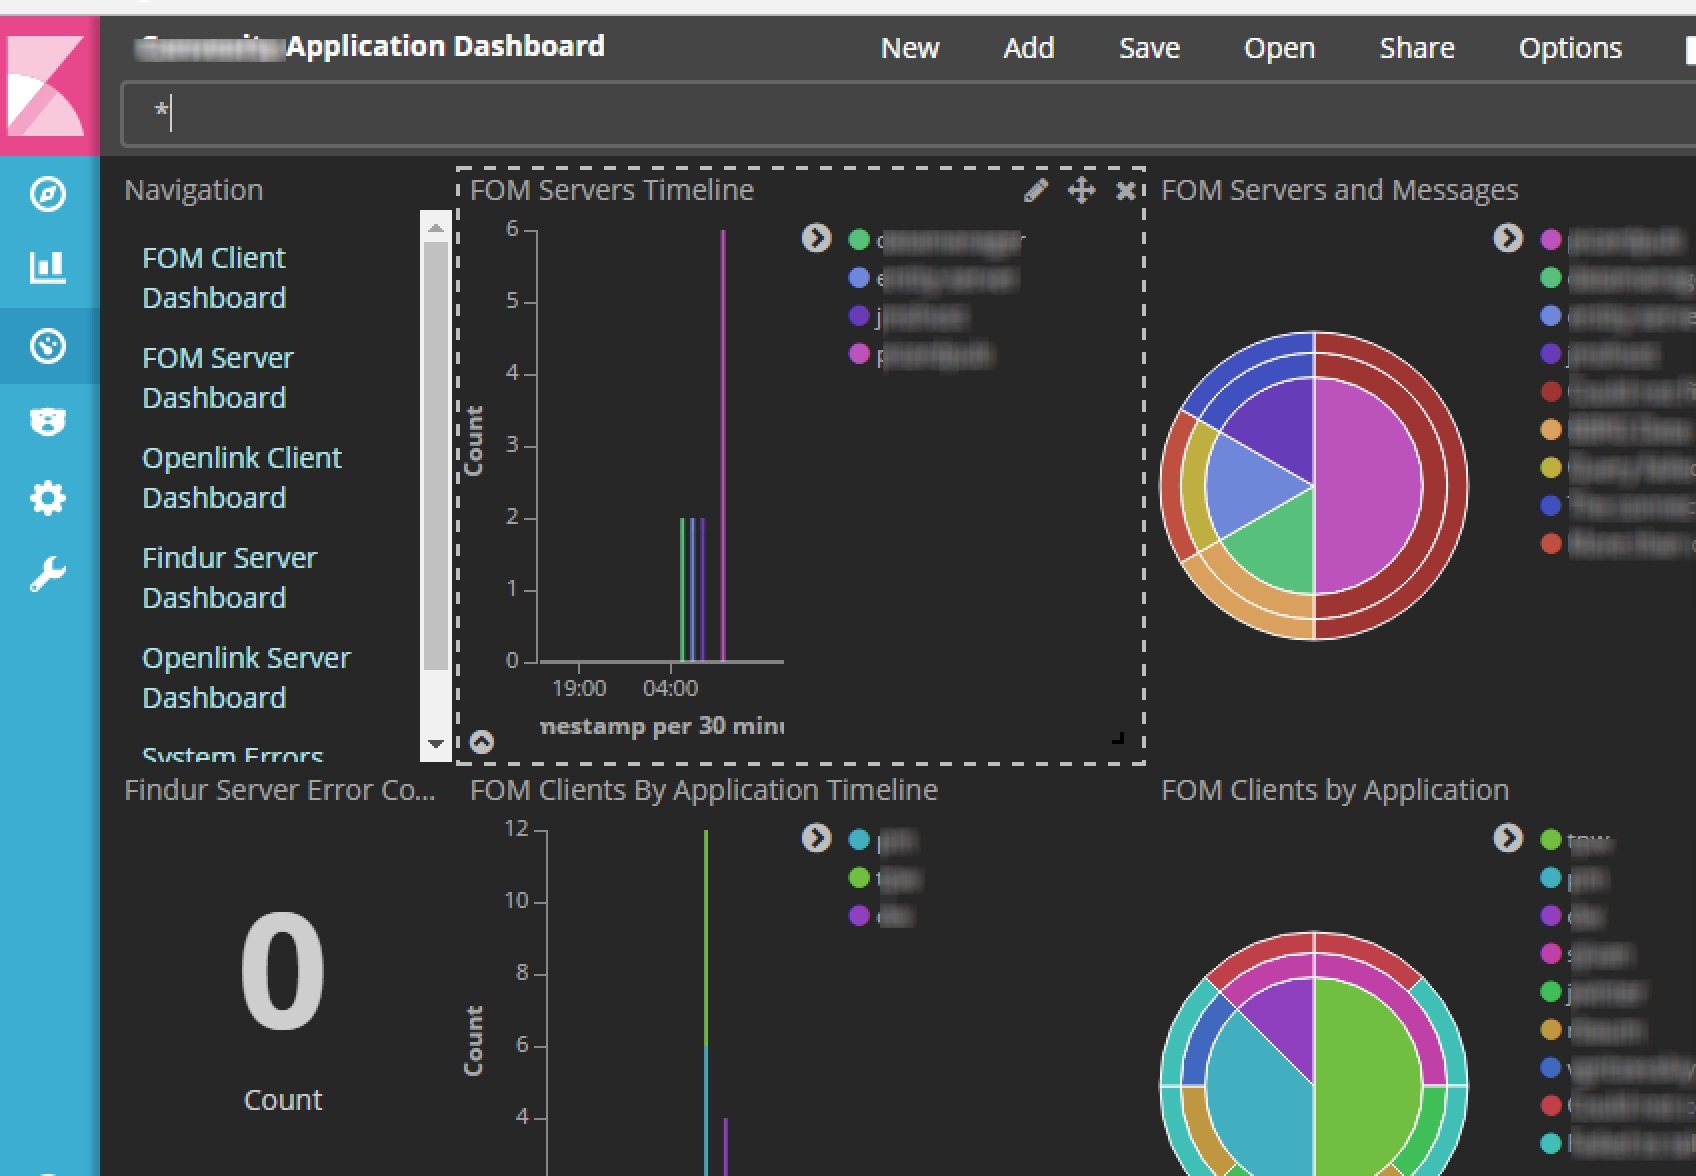1696x1176 pixels.
Task: Open the Openlink Server Dashboard link
Action: [x=246, y=678]
